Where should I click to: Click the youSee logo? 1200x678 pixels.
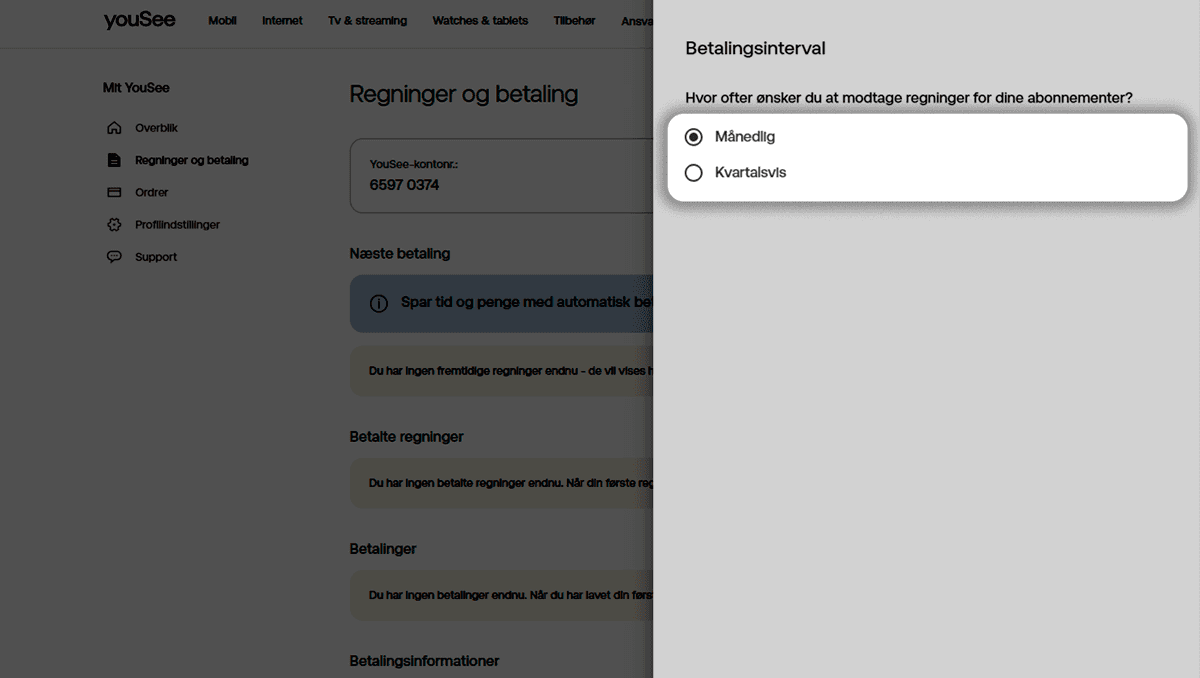tap(139, 19)
